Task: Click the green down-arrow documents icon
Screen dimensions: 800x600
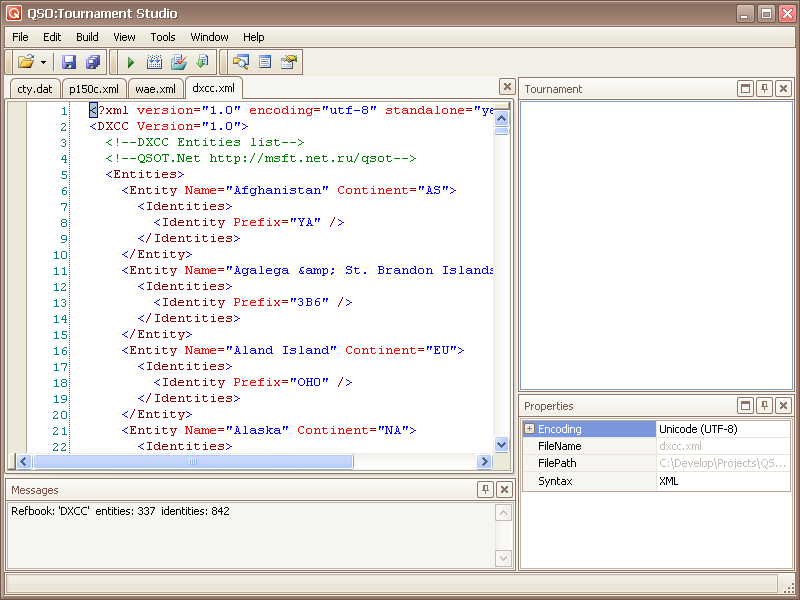Action: tap(201, 62)
